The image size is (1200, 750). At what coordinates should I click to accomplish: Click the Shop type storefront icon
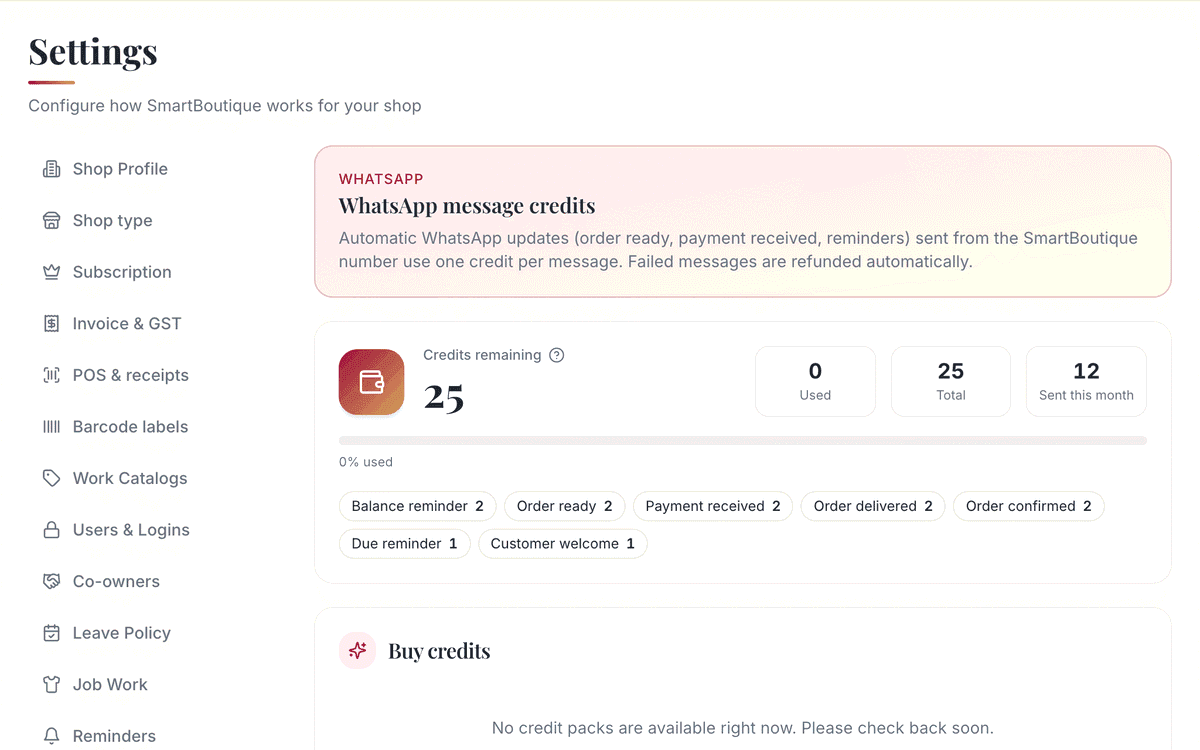pos(51,221)
